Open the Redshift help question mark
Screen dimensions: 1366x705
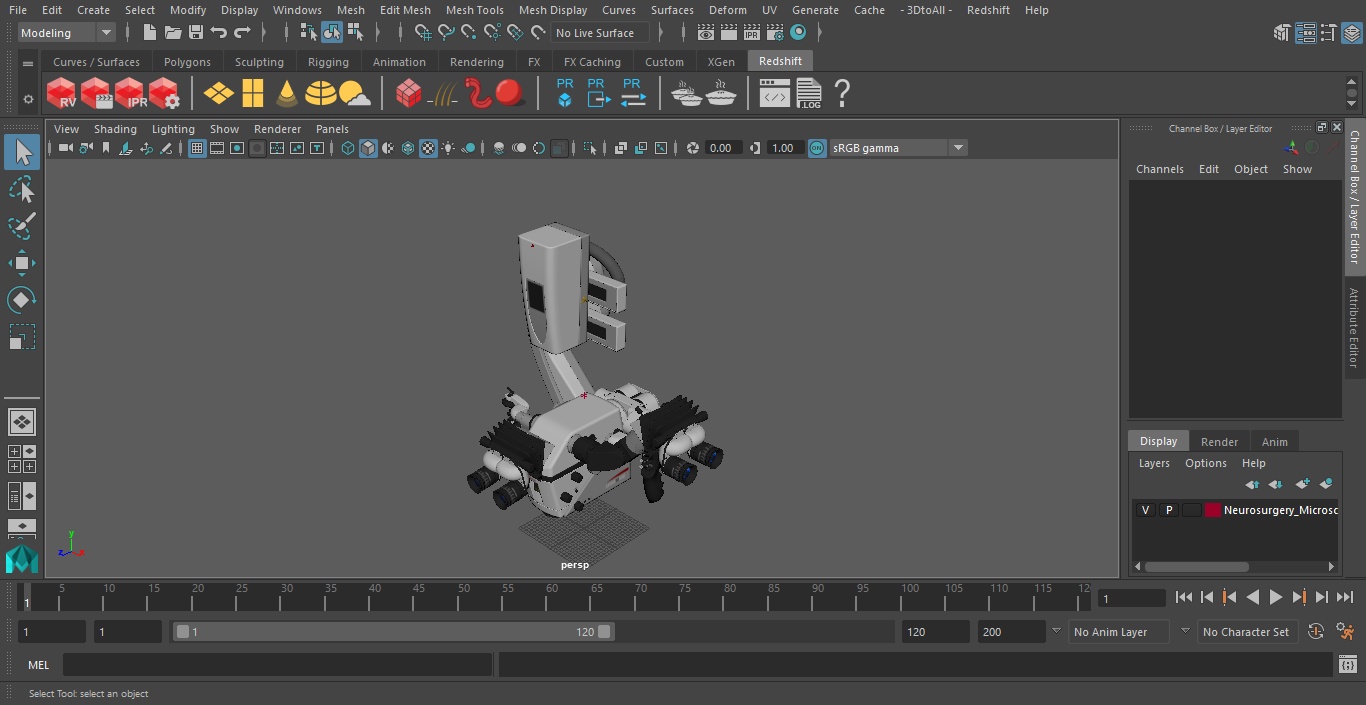pyautogui.click(x=842, y=94)
